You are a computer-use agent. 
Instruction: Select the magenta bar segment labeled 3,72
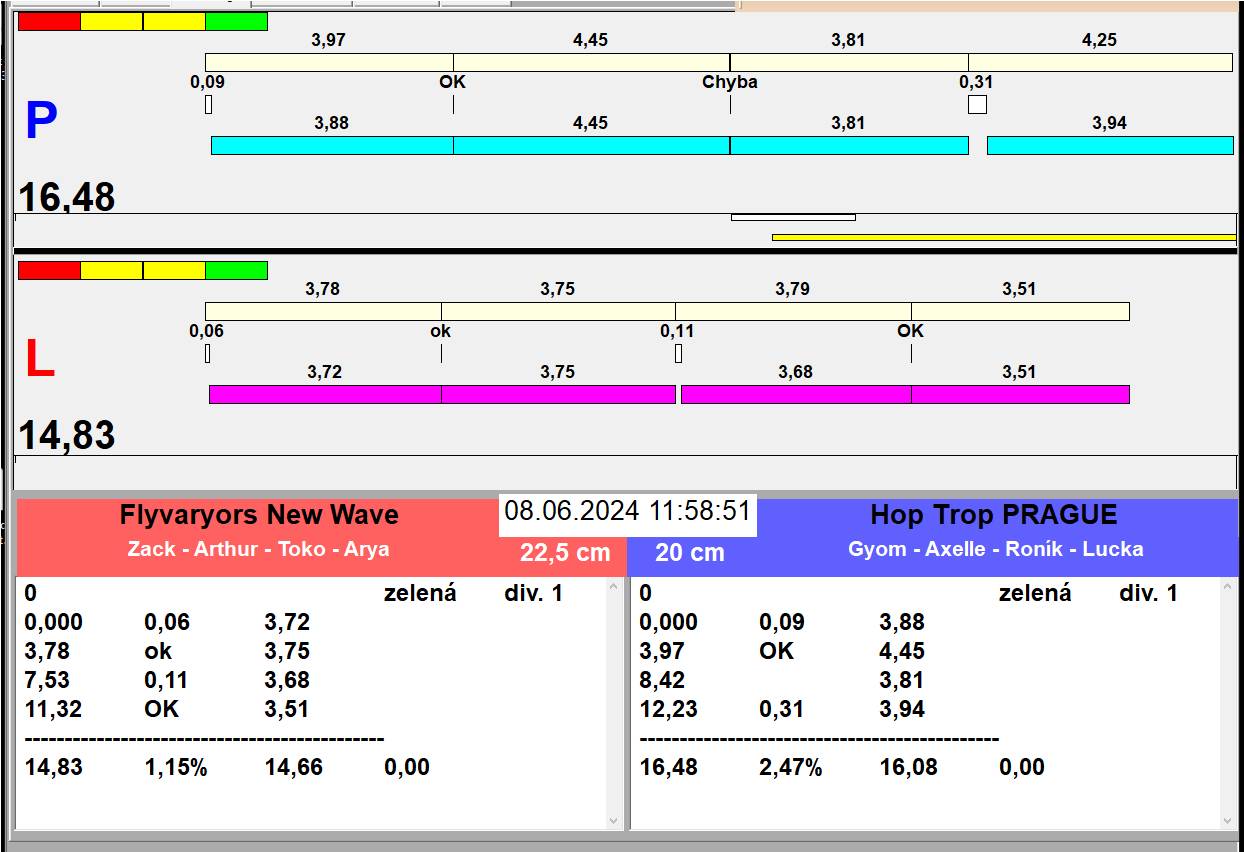coord(325,394)
